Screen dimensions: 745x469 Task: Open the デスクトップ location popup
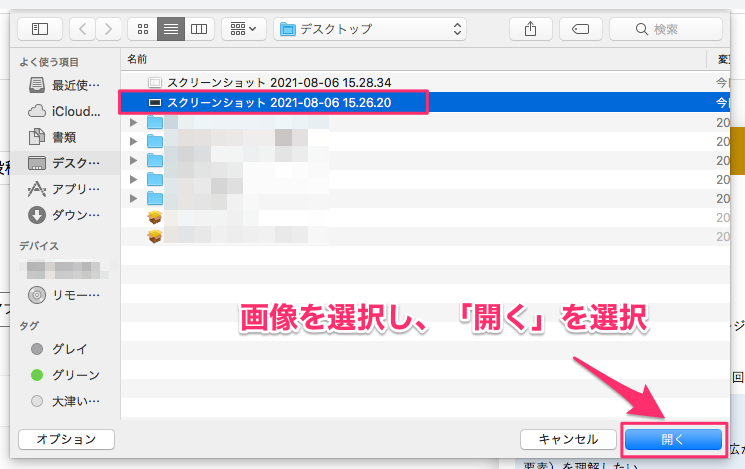tap(370, 29)
